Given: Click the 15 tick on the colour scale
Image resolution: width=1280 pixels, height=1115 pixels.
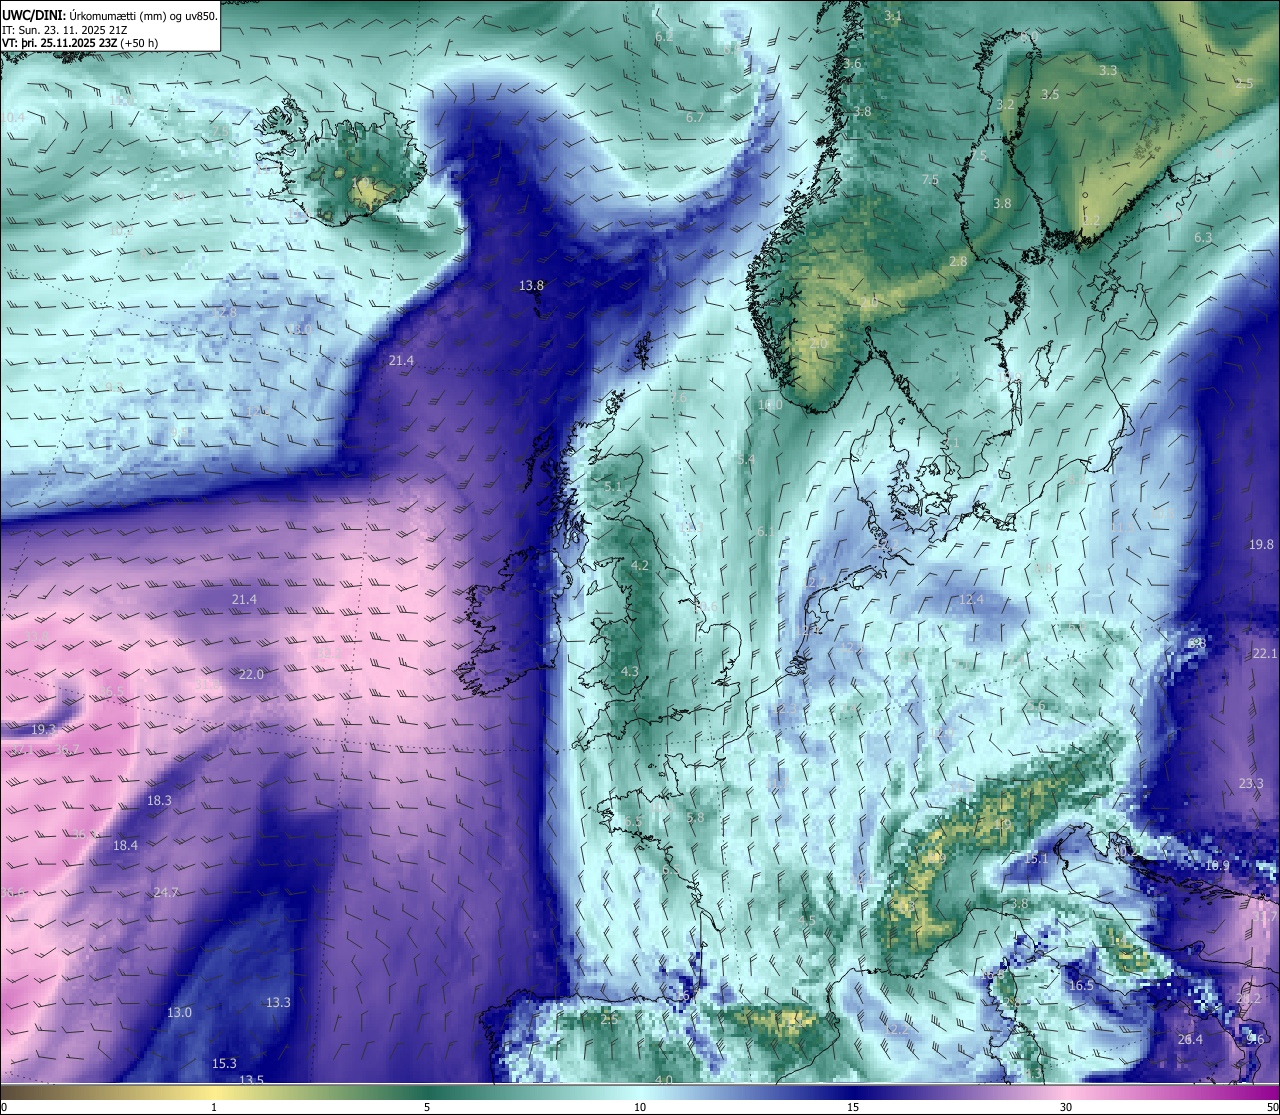Looking at the screenshot, I should (x=853, y=1106).
